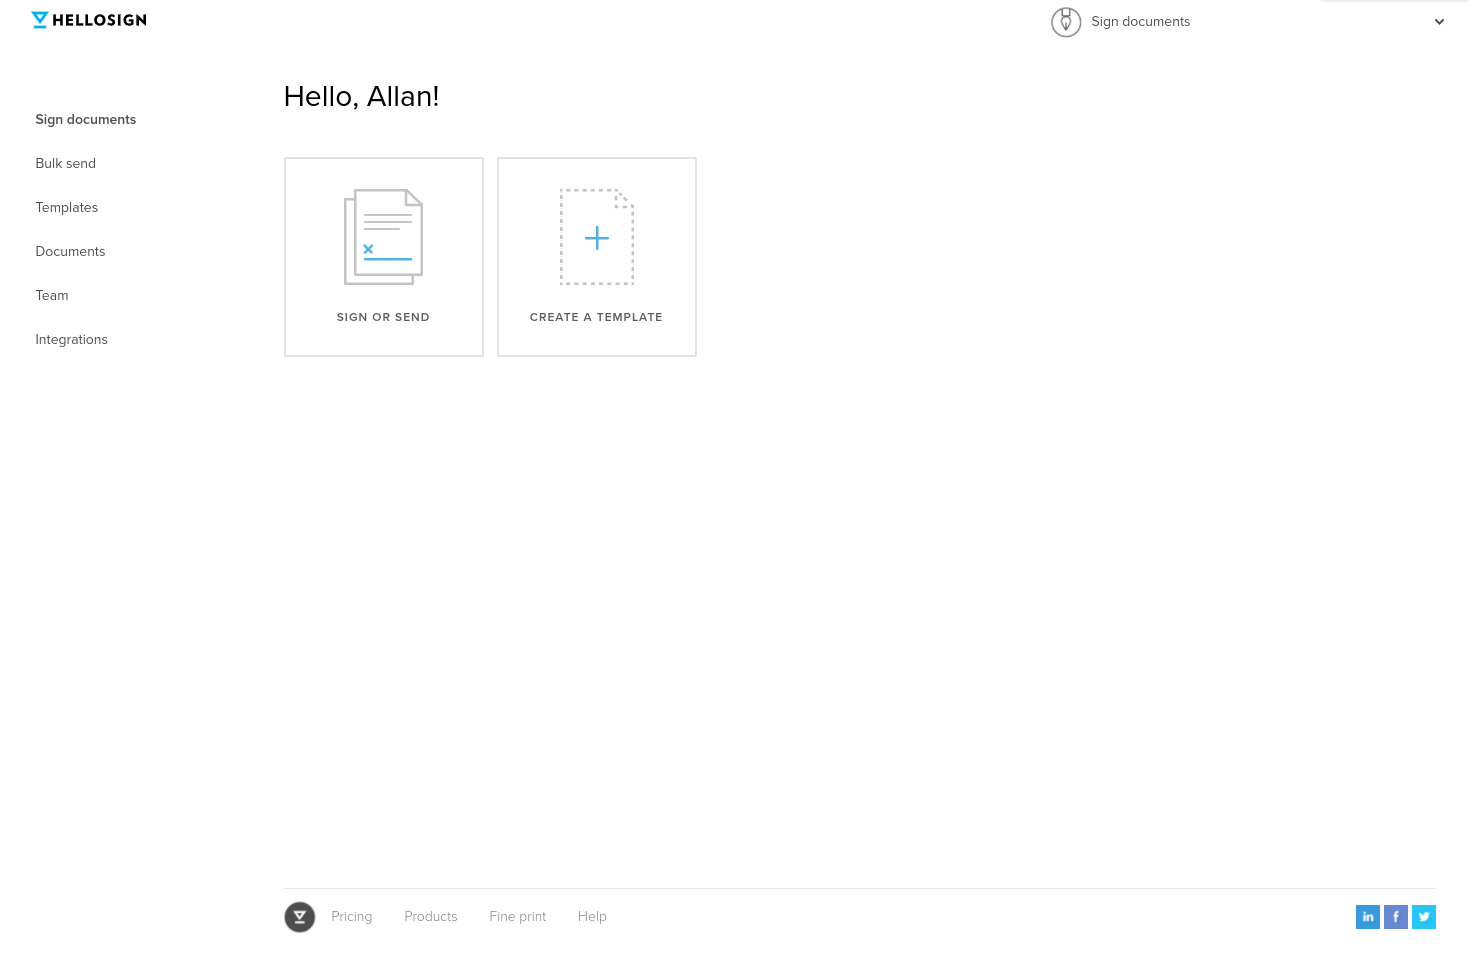Image resolution: width=1468 pixels, height=954 pixels.
Task: Open the Pricing footer link
Action: (x=352, y=917)
